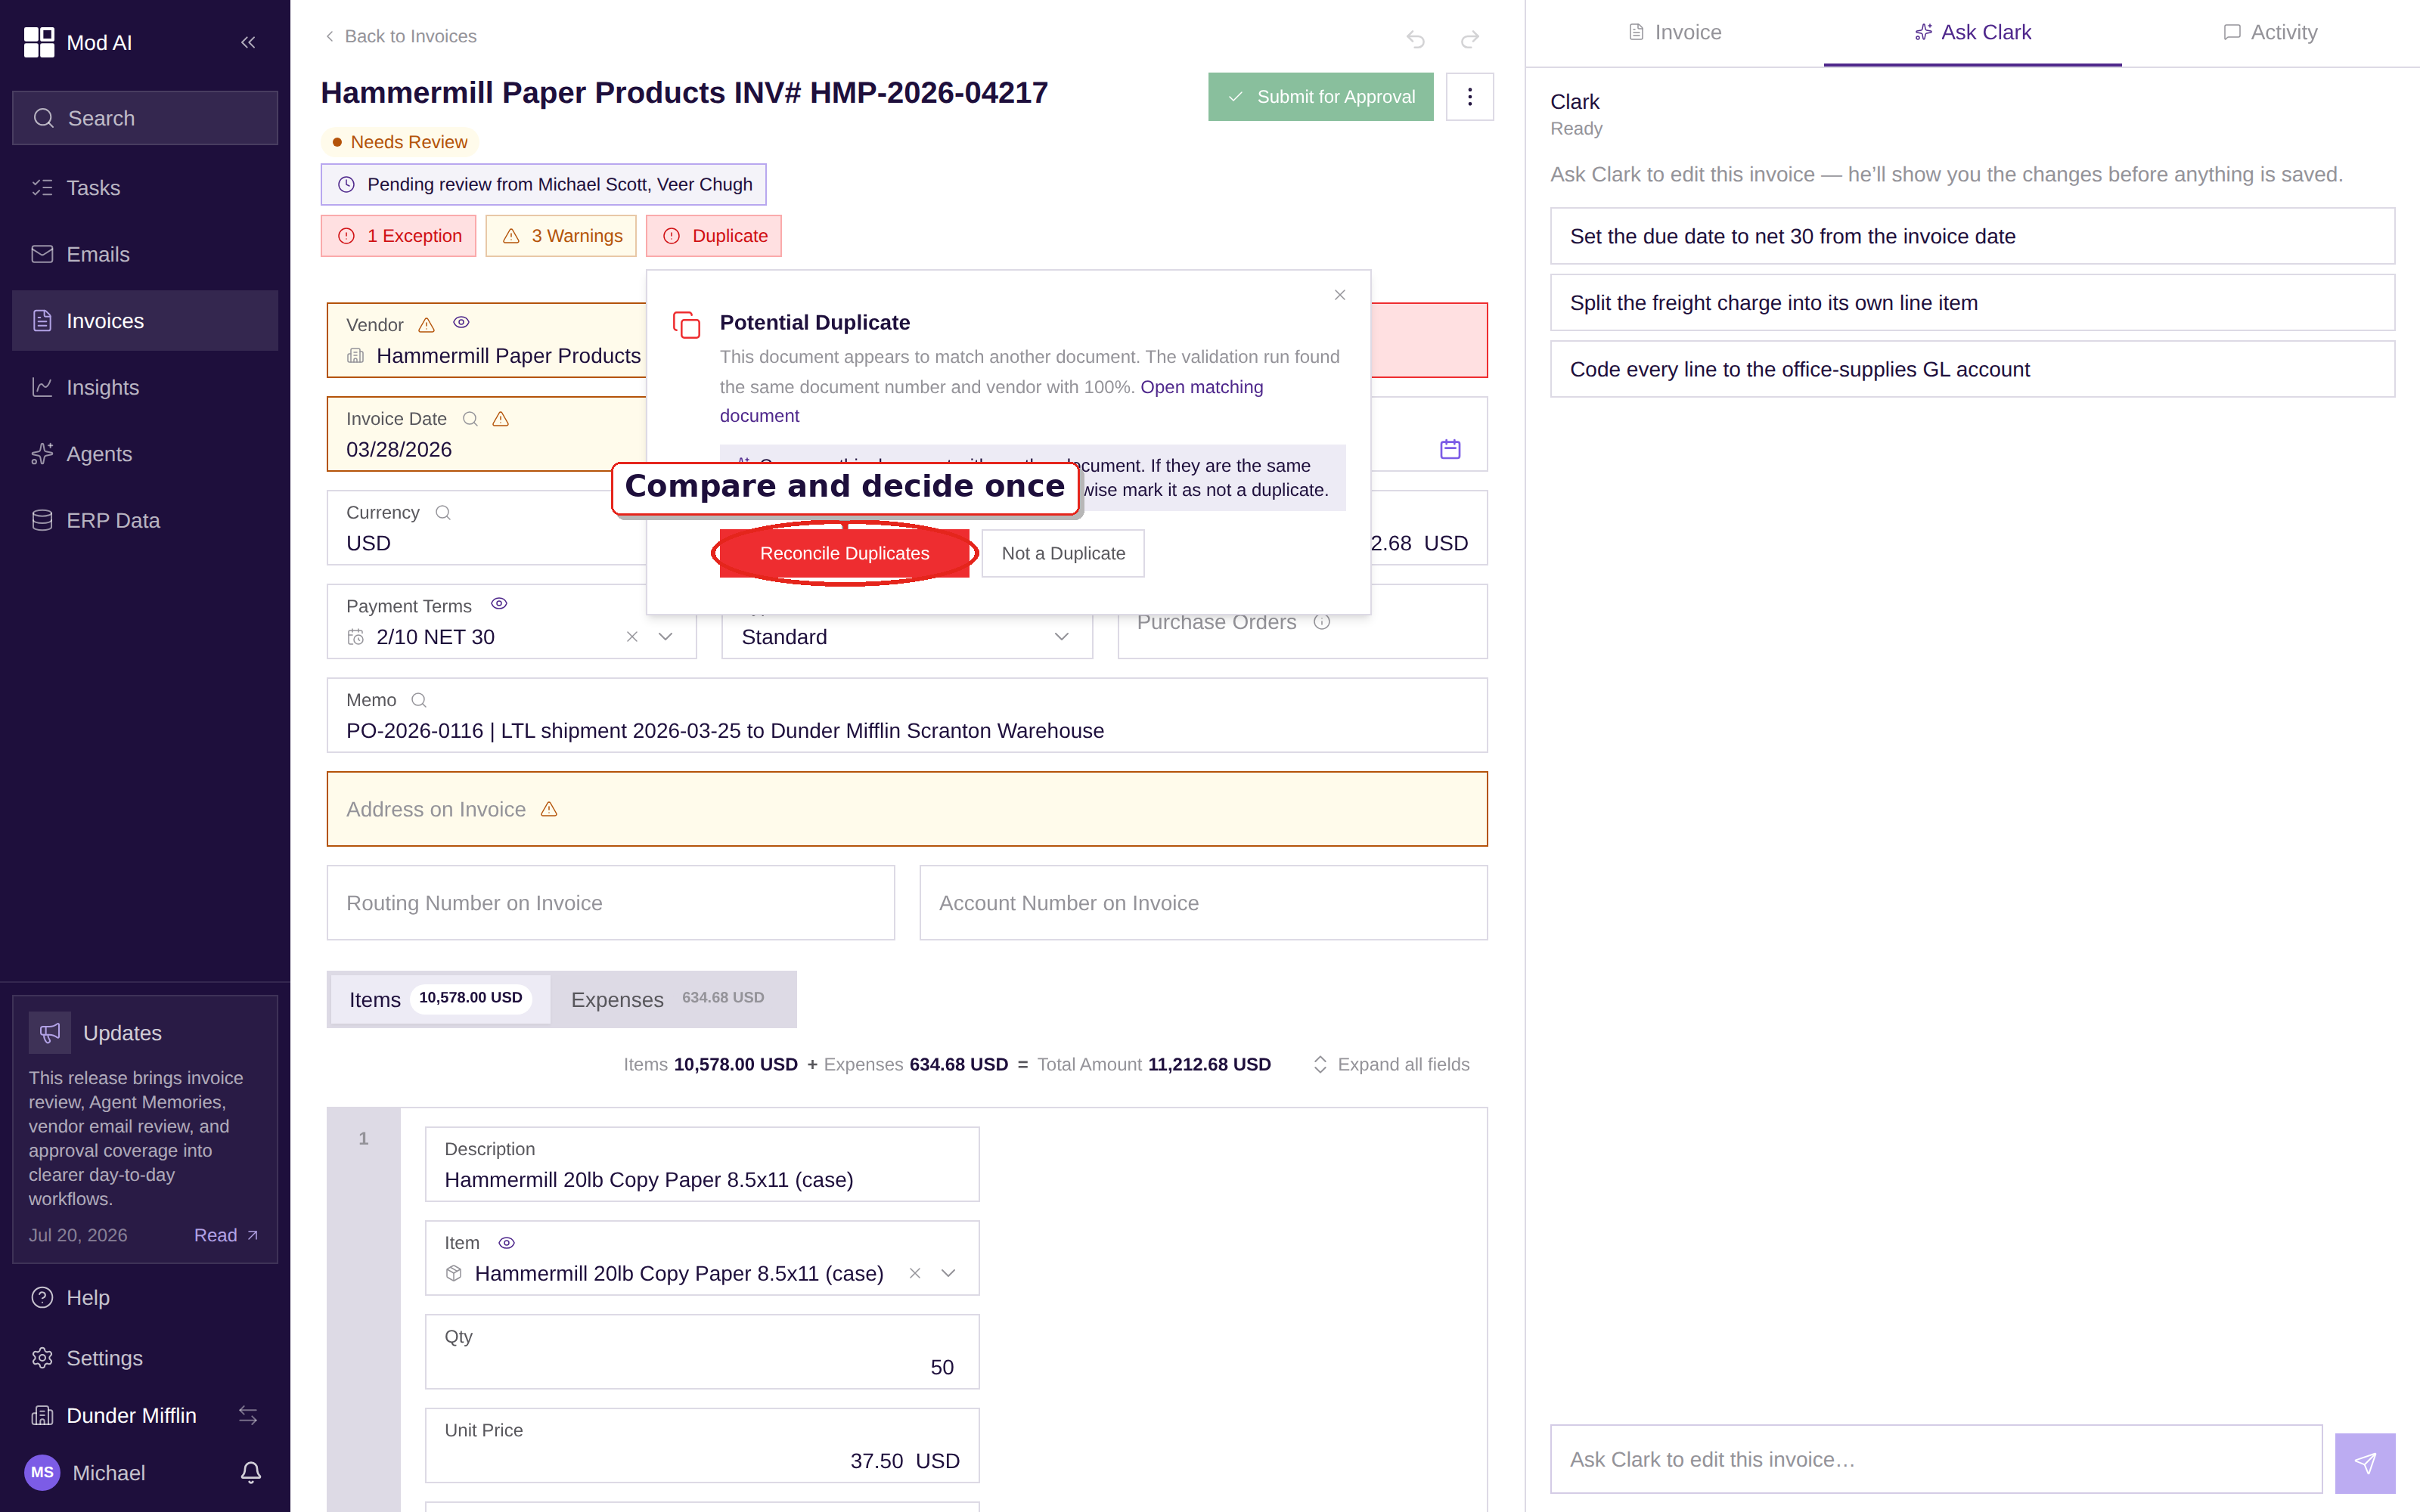Click the Mod AI logo icon
This screenshot has height=1512, width=2420.
coord(39,42)
